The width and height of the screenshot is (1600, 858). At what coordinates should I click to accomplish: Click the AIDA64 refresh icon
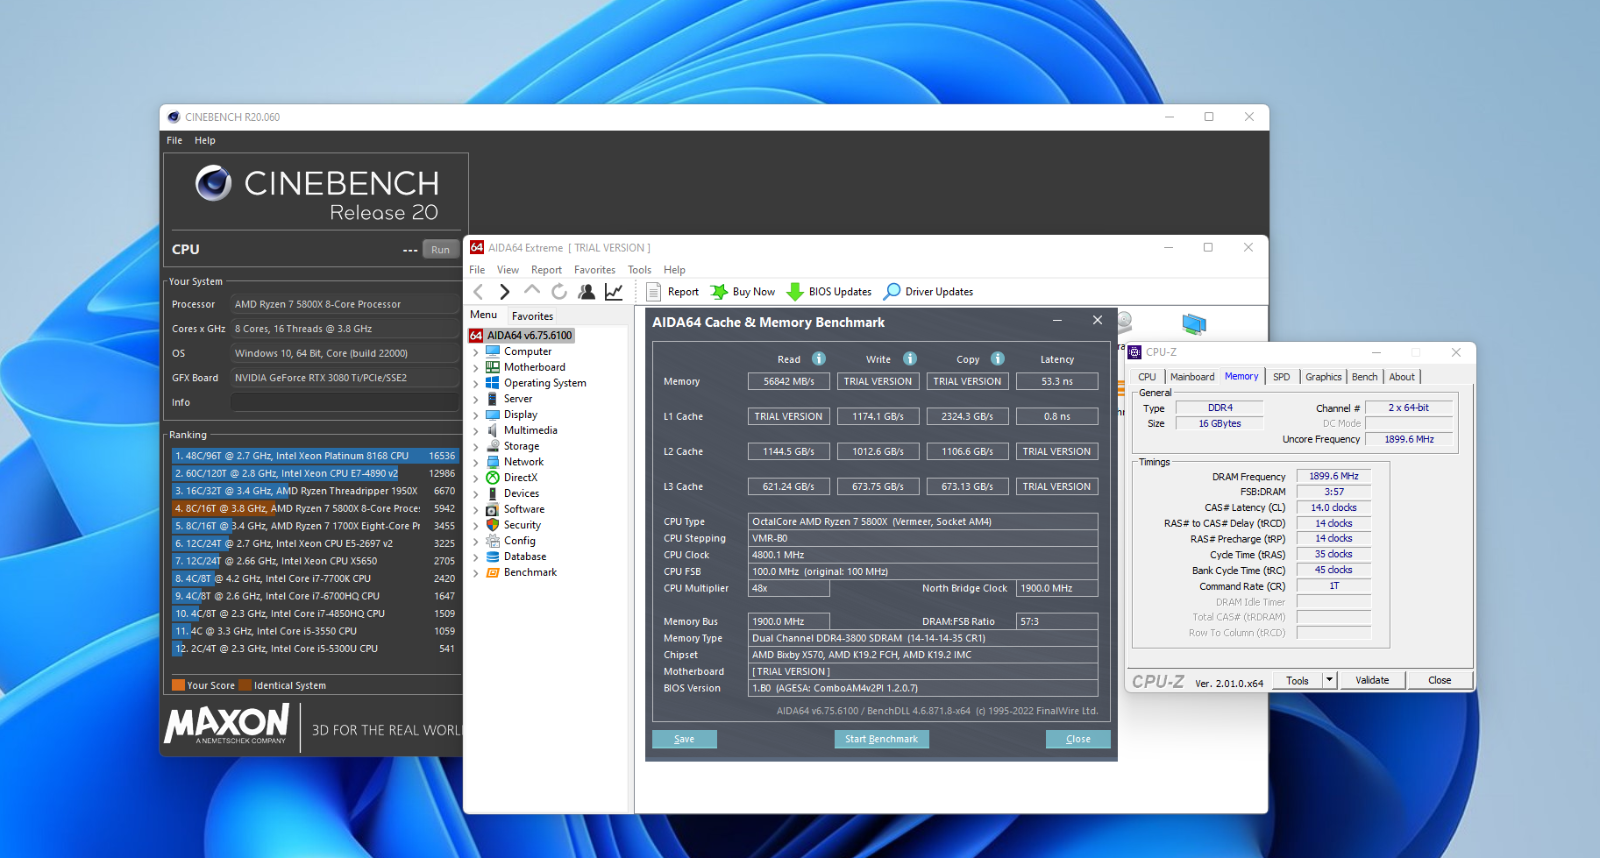coord(559,292)
